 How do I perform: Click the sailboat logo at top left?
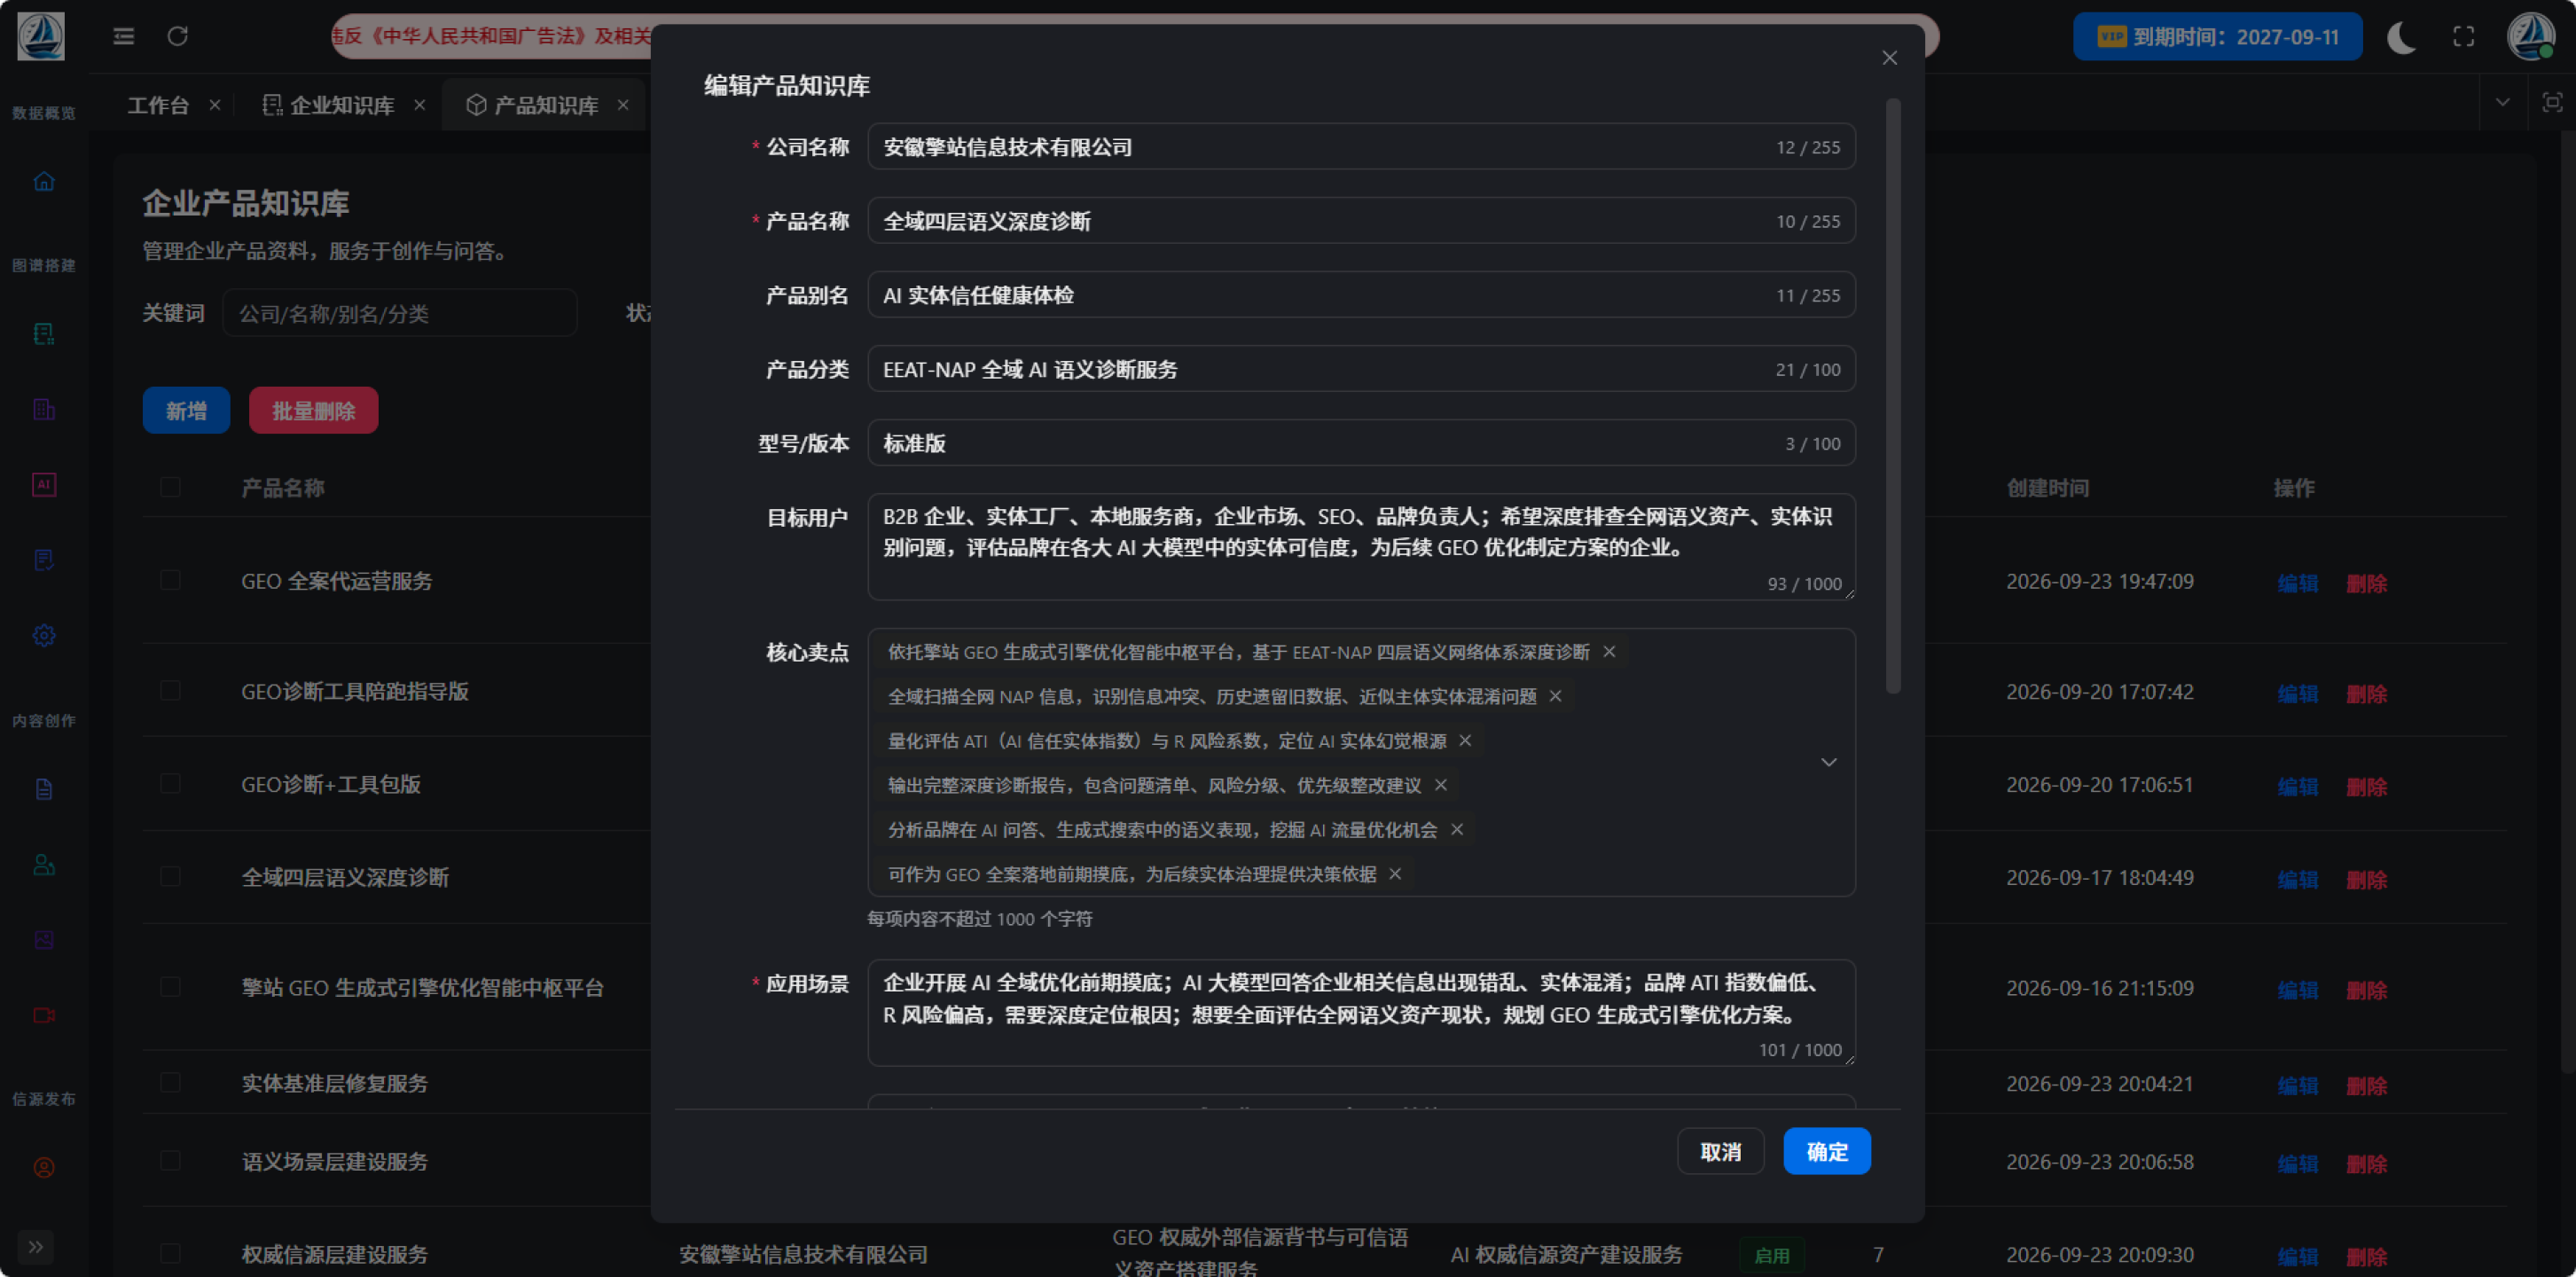coord(41,36)
